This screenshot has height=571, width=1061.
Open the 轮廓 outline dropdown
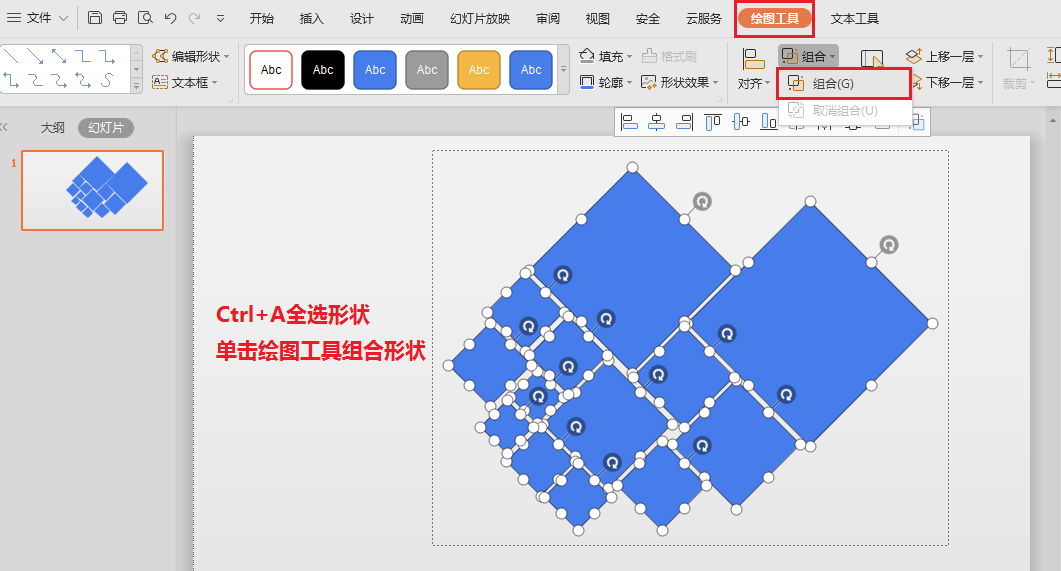pos(606,83)
